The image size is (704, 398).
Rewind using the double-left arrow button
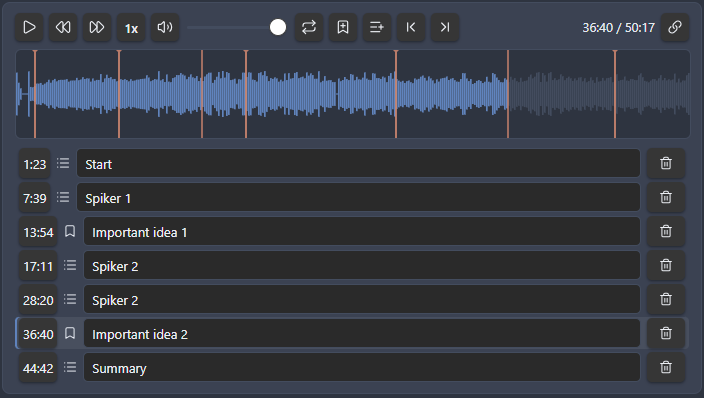click(63, 27)
